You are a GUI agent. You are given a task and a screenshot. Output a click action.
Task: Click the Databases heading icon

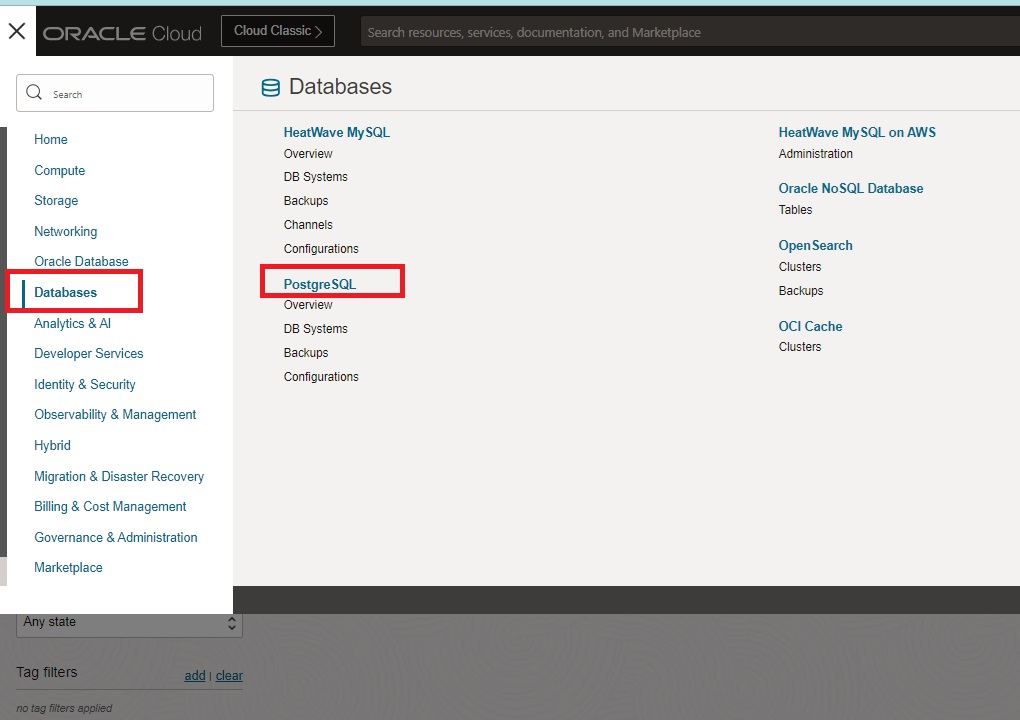point(271,87)
